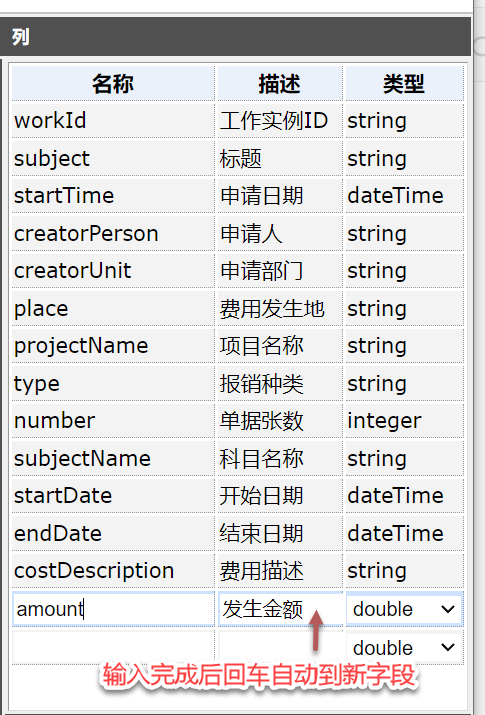
Task: Click the 名称 column header
Action: click(113, 83)
